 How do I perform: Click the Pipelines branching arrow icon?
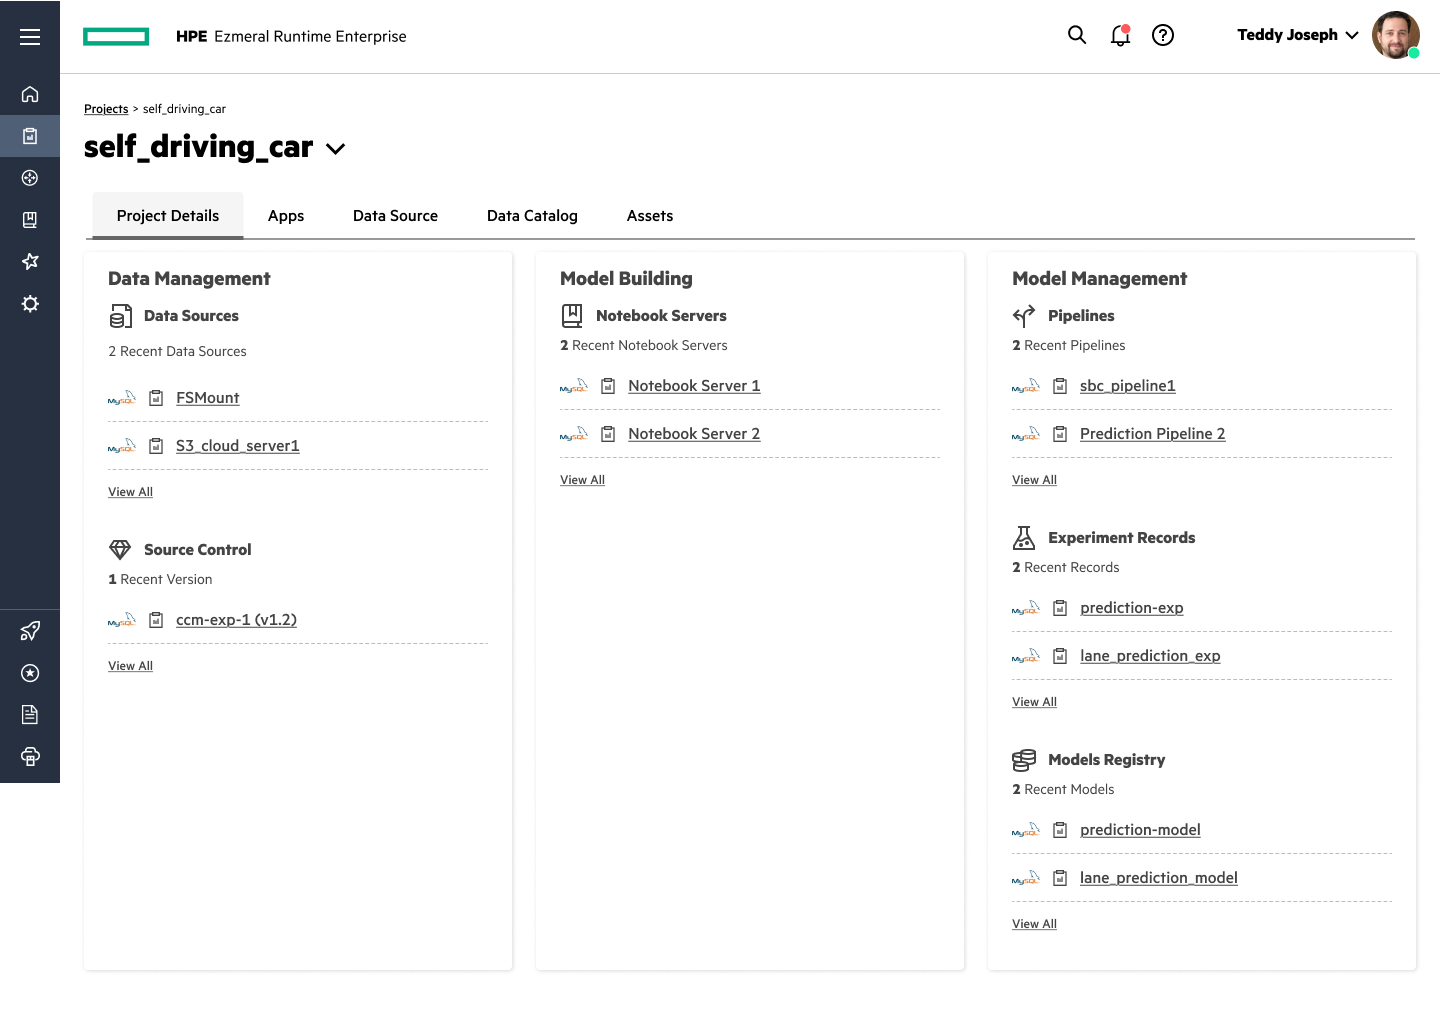click(x=1024, y=316)
